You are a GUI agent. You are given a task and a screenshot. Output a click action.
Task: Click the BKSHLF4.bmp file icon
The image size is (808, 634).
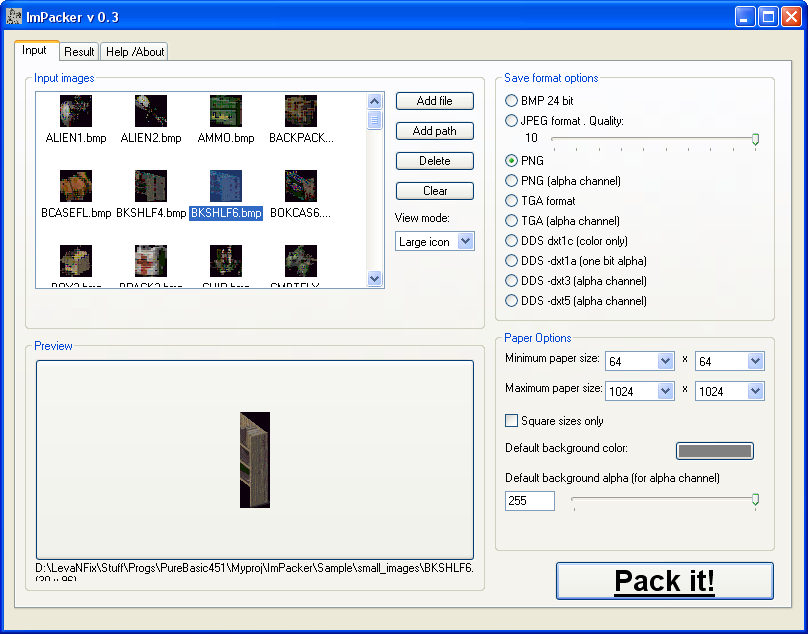pos(151,186)
